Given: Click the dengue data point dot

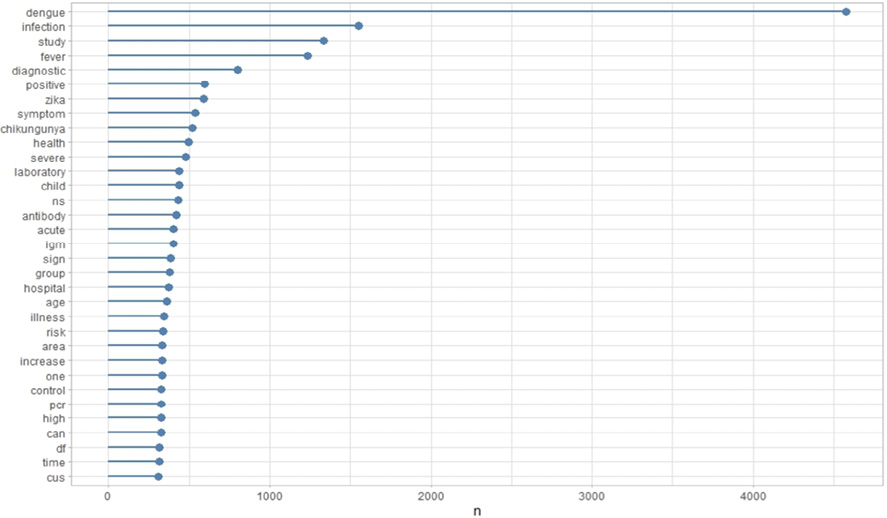Looking at the screenshot, I should [x=846, y=12].
